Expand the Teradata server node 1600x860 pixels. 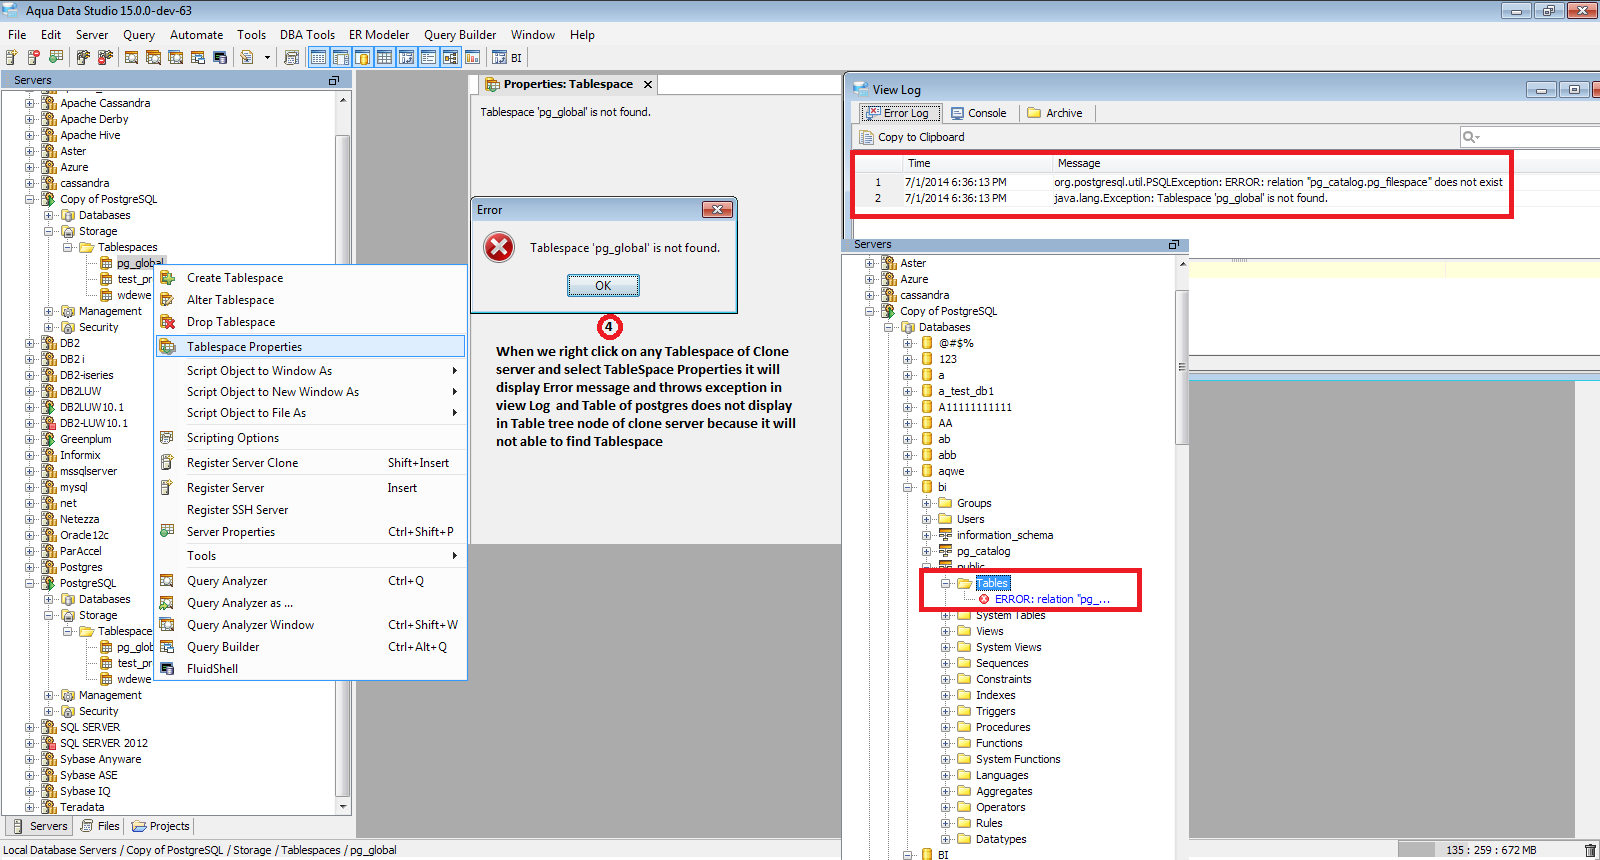30,807
